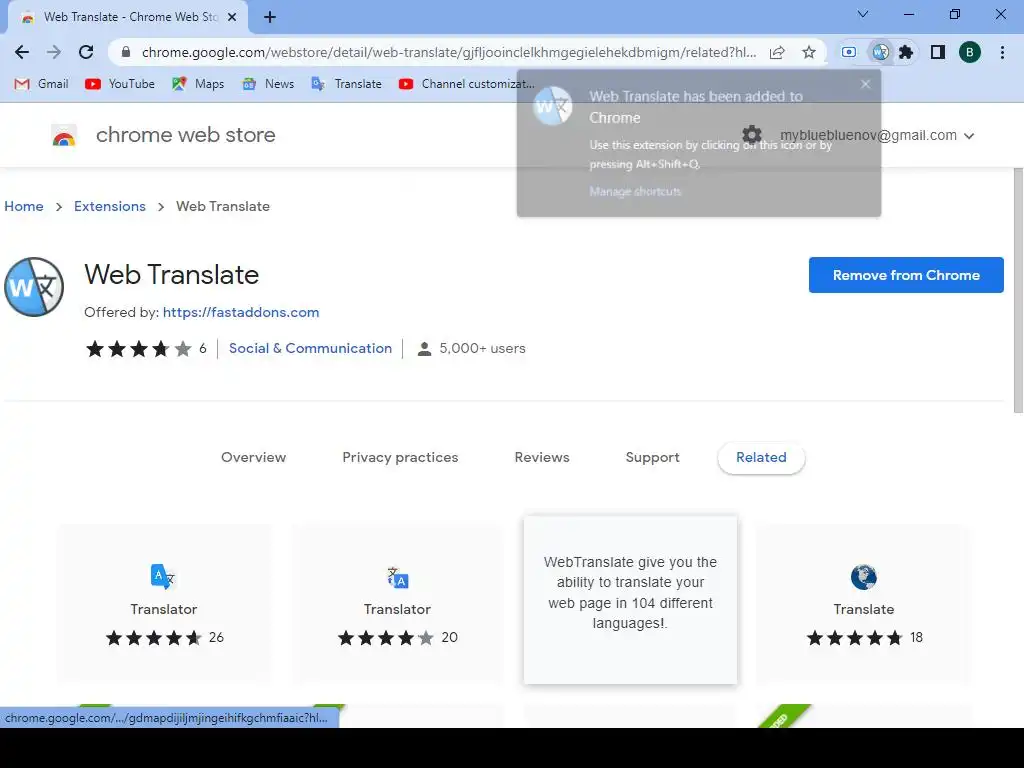1024x768 pixels.
Task: Share this page via share icon
Action: 777,52
